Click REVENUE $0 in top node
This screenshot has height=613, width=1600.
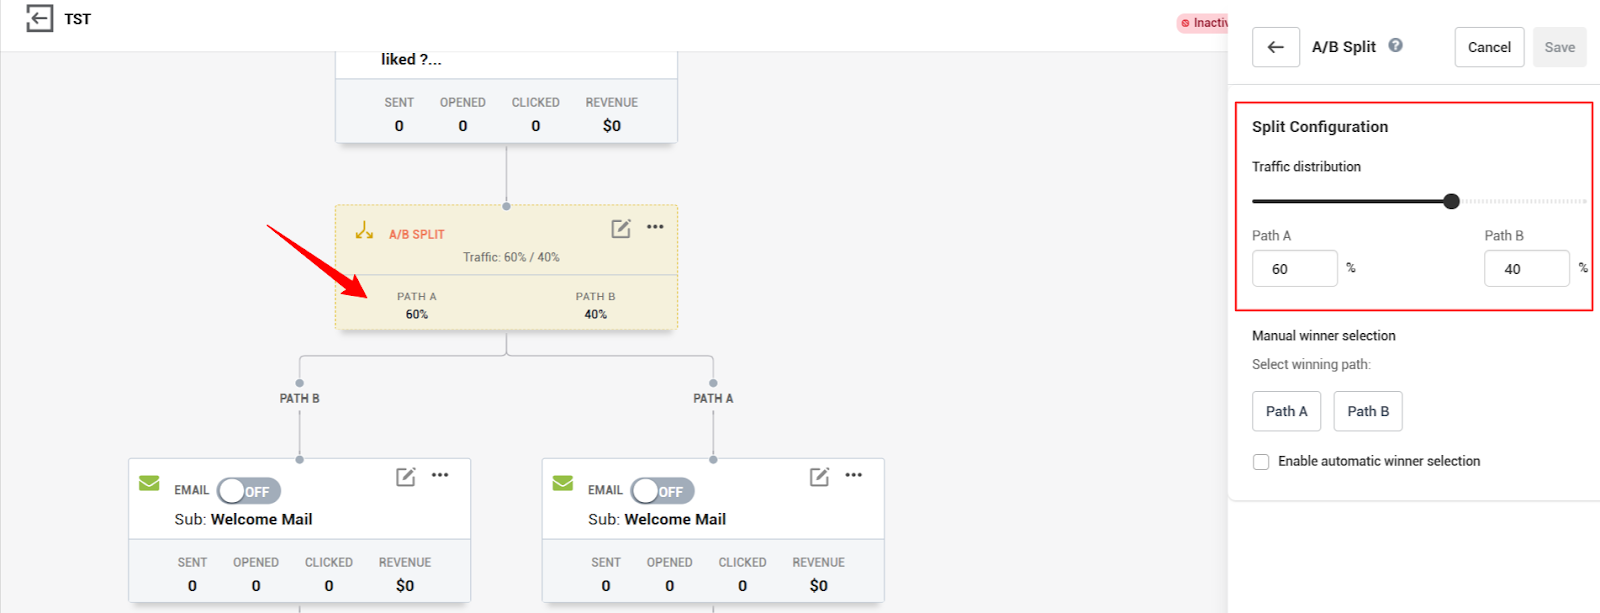(x=612, y=114)
